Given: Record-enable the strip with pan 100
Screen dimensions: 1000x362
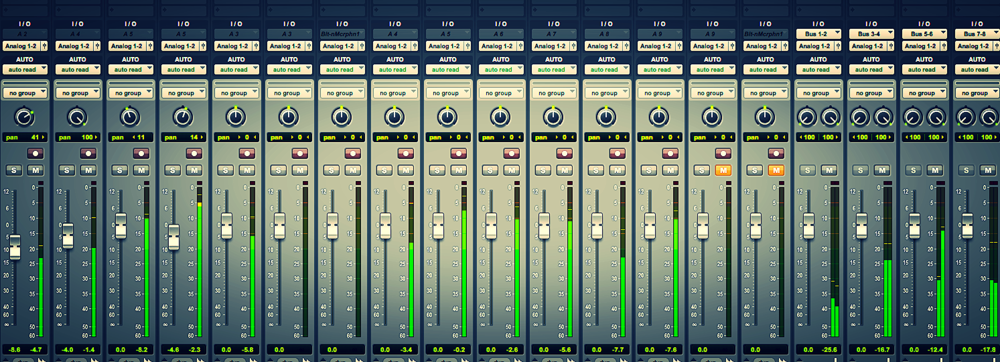Looking at the screenshot, I should [88, 154].
